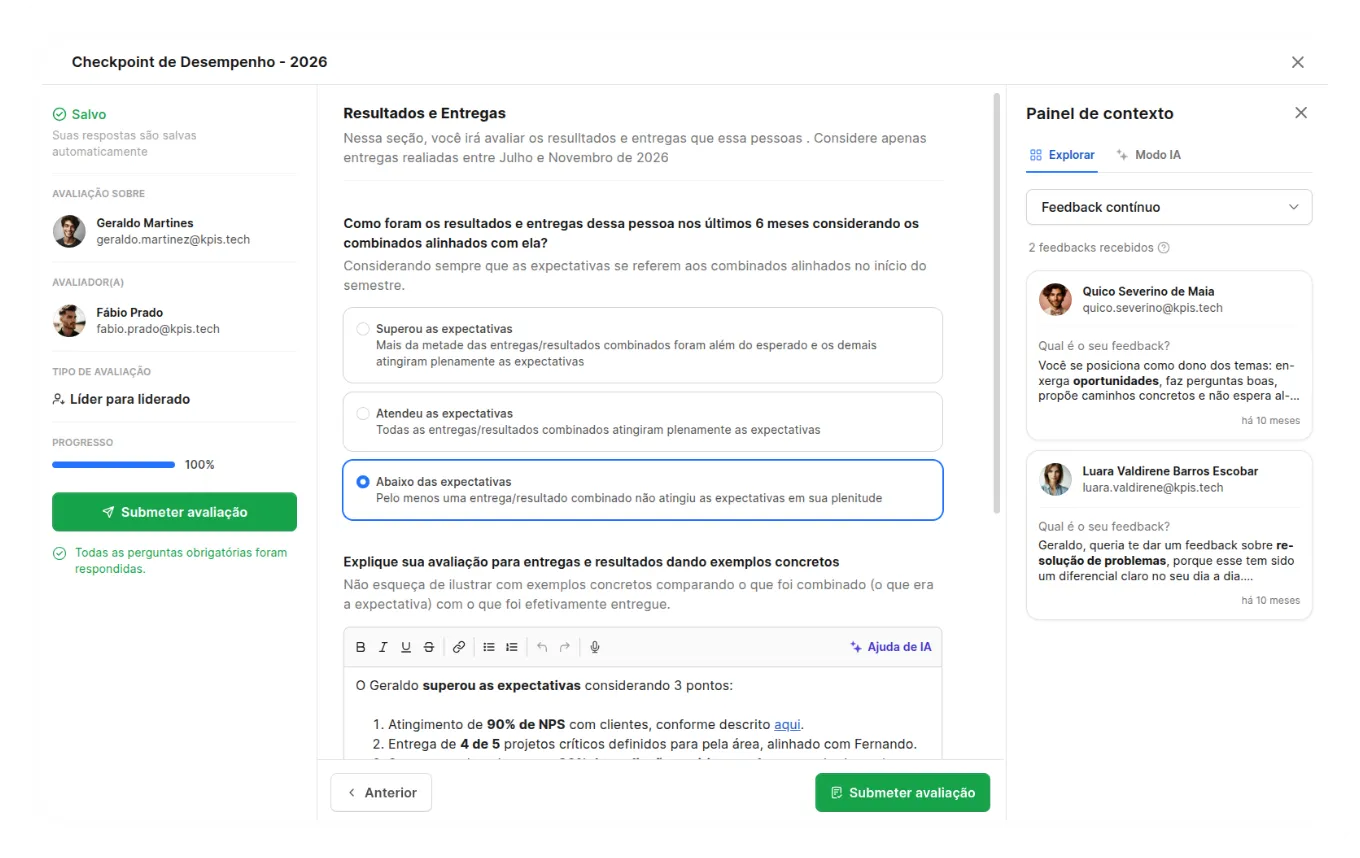Image resolution: width=1360 pixels, height=858 pixels.
Task: Open Ajuda de IA assistance
Action: click(890, 647)
